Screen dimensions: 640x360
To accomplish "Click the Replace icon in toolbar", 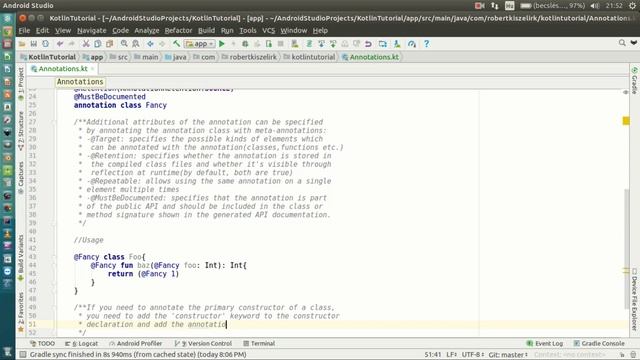I will (x=136, y=44).
